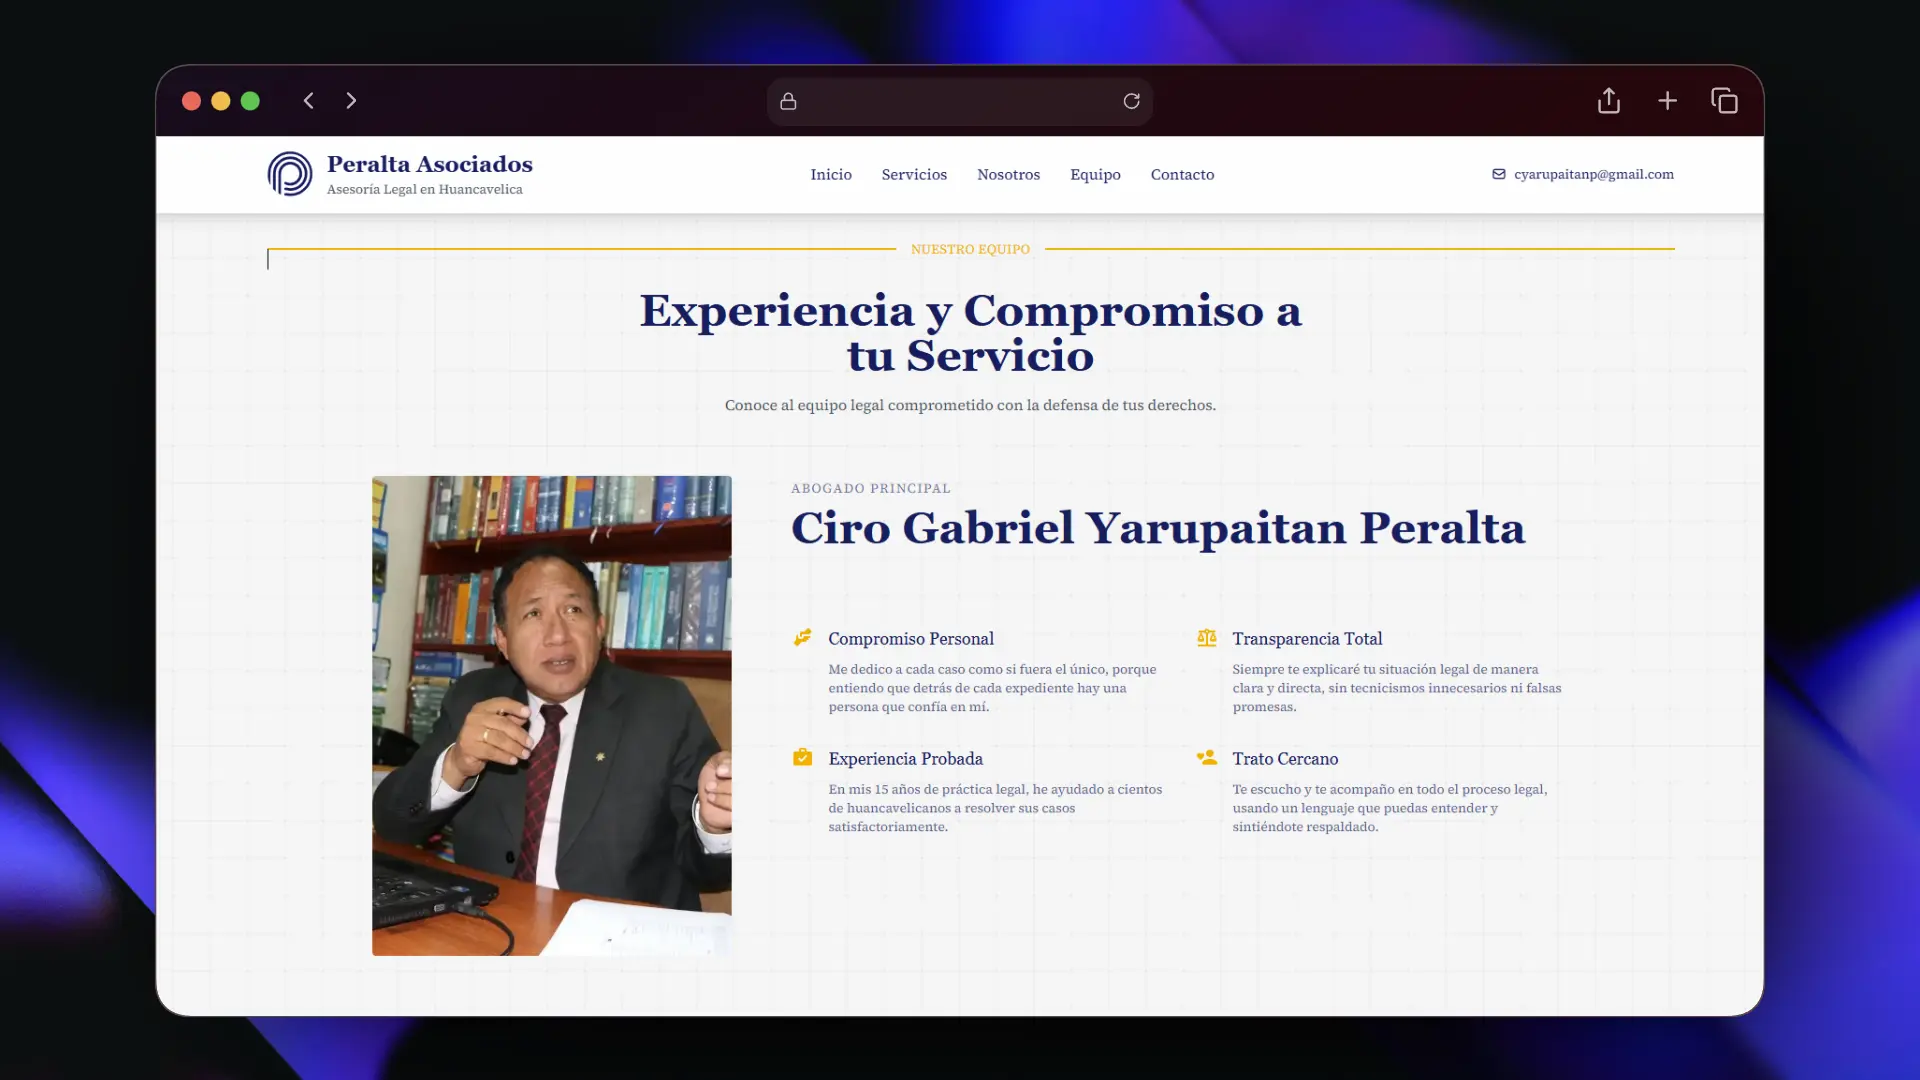Click the padlock icon in the address bar

(x=787, y=101)
